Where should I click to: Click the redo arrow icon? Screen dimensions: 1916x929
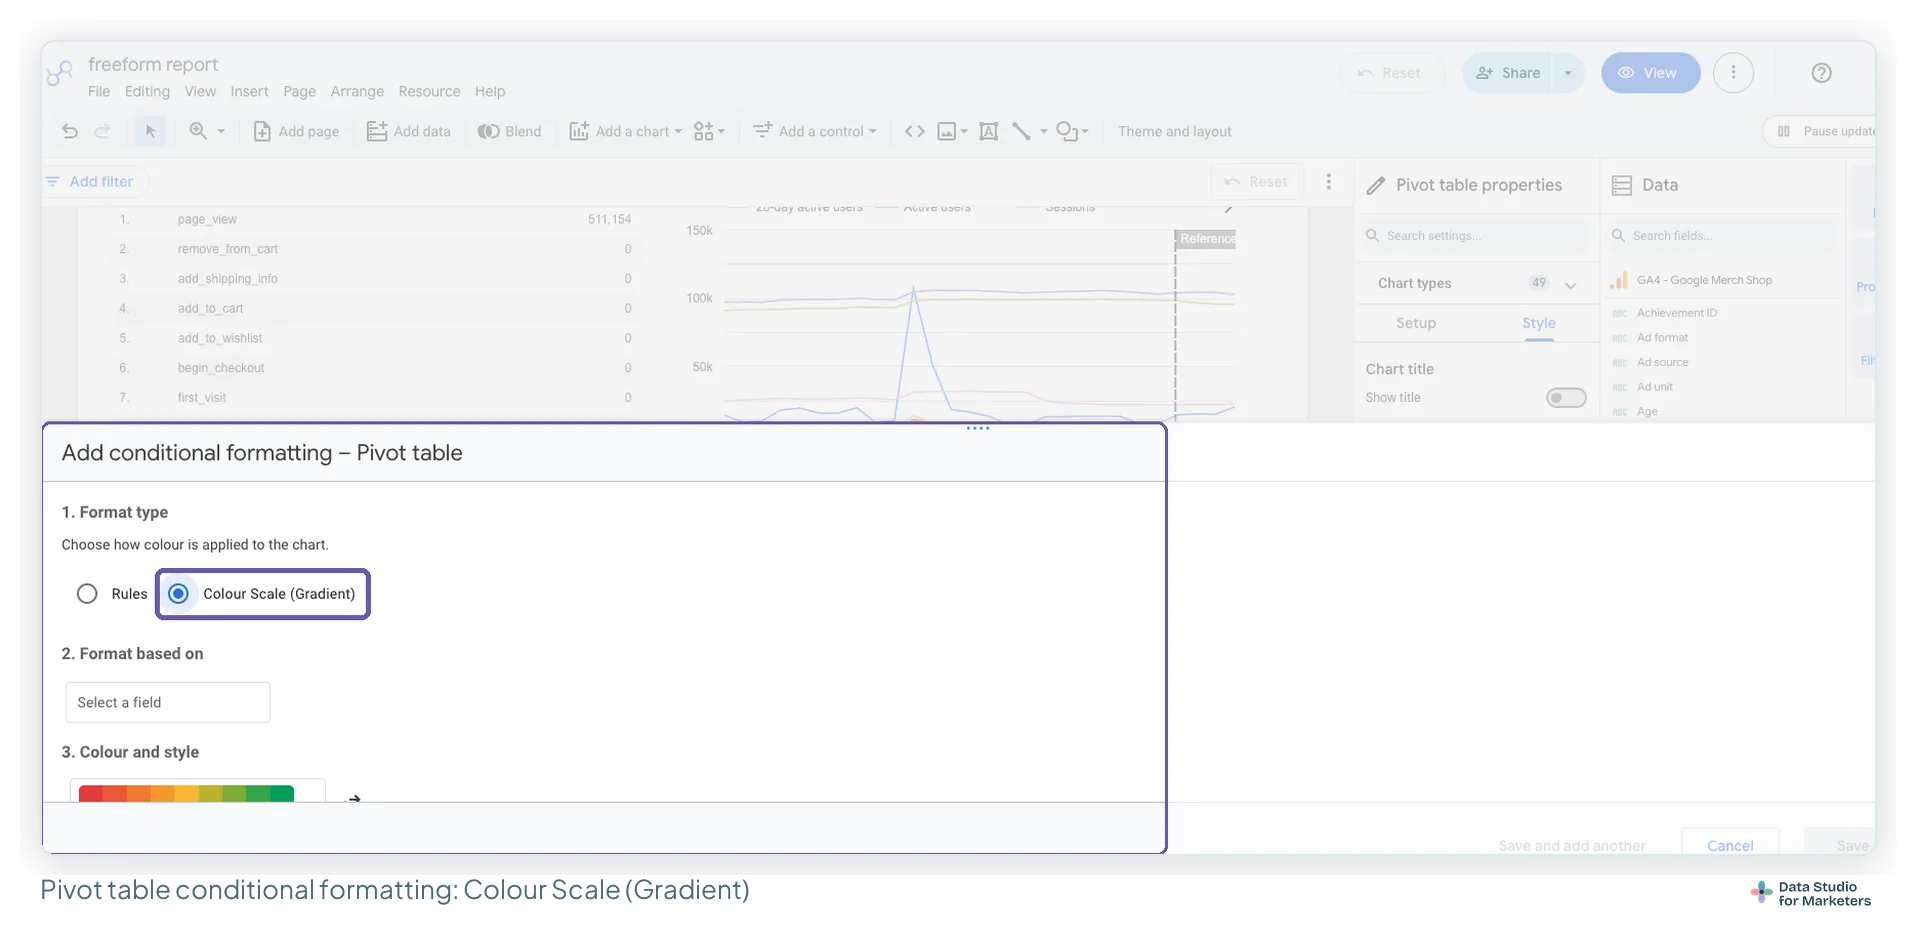pos(102,131)
